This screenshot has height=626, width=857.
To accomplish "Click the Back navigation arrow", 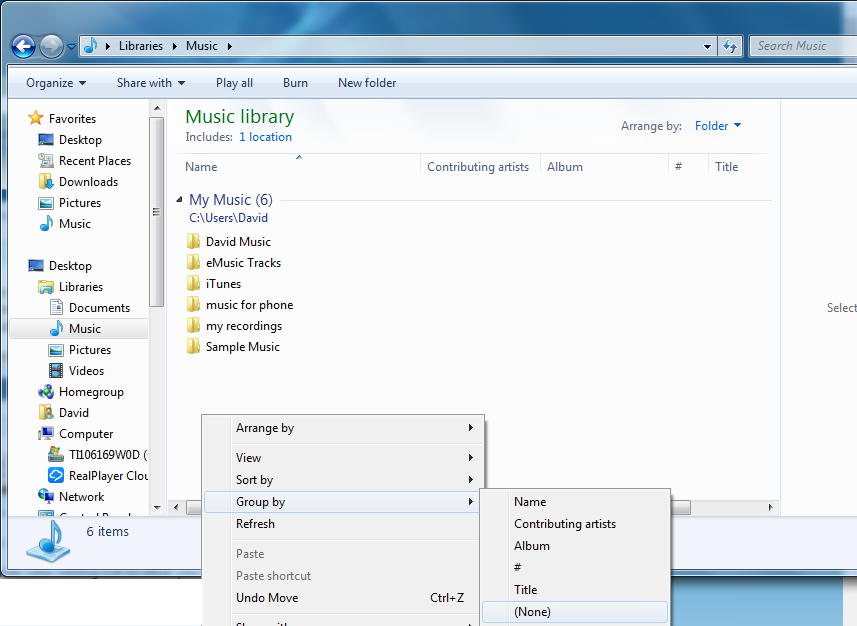I will (24, 46).
